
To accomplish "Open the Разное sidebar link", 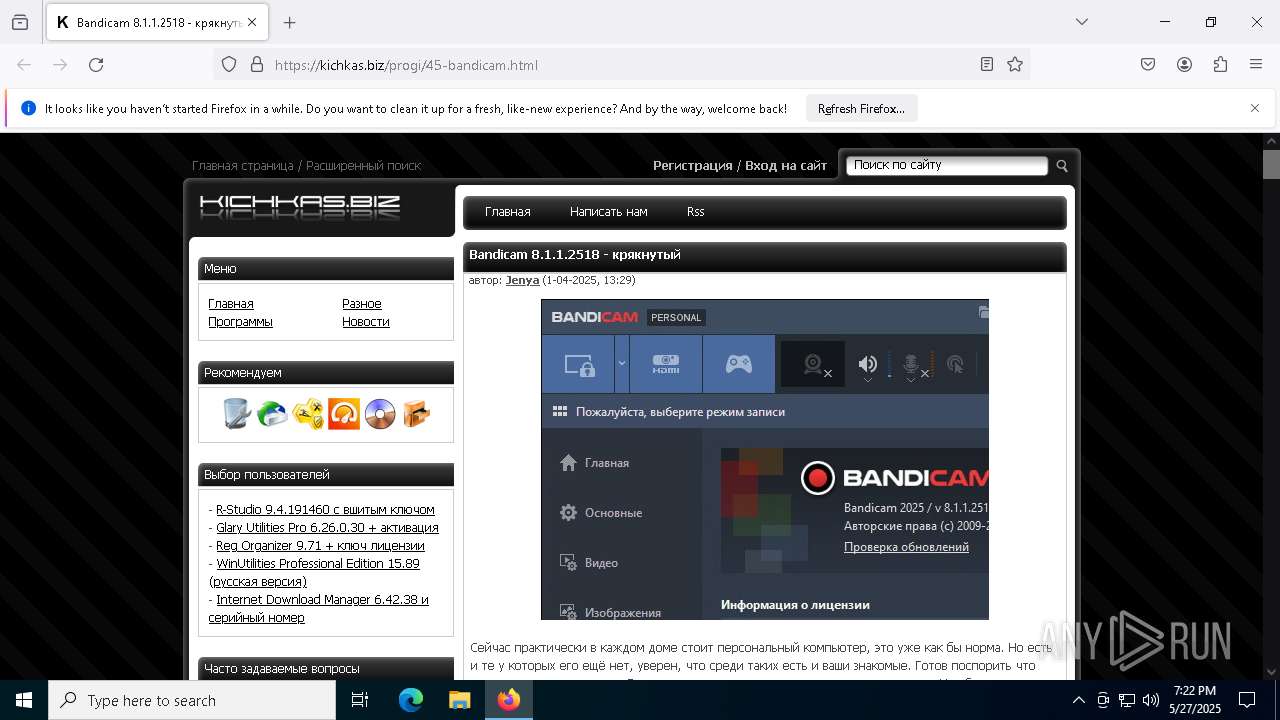I will [x=362, y=303].
